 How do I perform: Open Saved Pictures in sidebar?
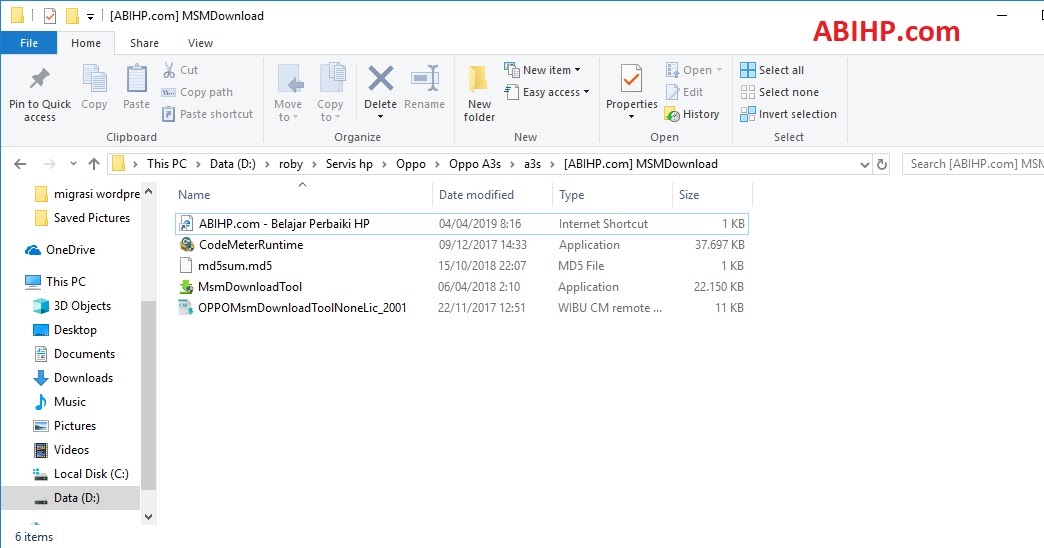81,218
